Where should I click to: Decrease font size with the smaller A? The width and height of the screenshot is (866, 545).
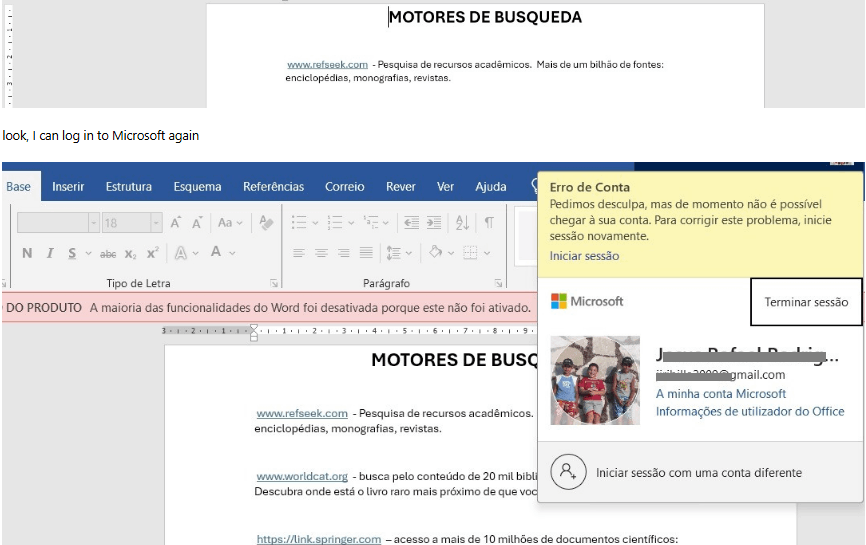click(197, 223)
